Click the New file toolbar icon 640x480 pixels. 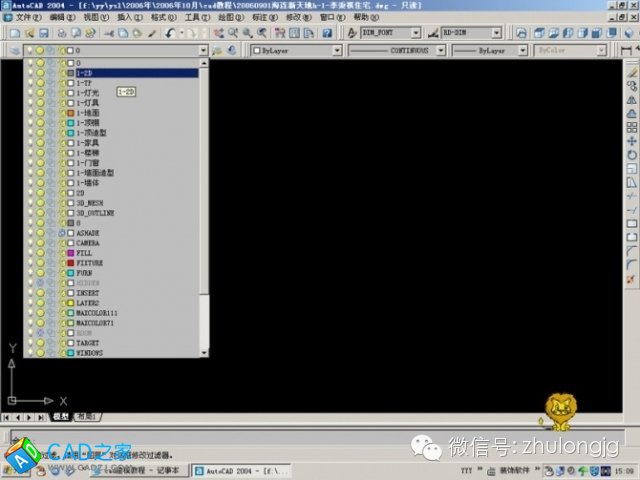(x=11, y=33)
